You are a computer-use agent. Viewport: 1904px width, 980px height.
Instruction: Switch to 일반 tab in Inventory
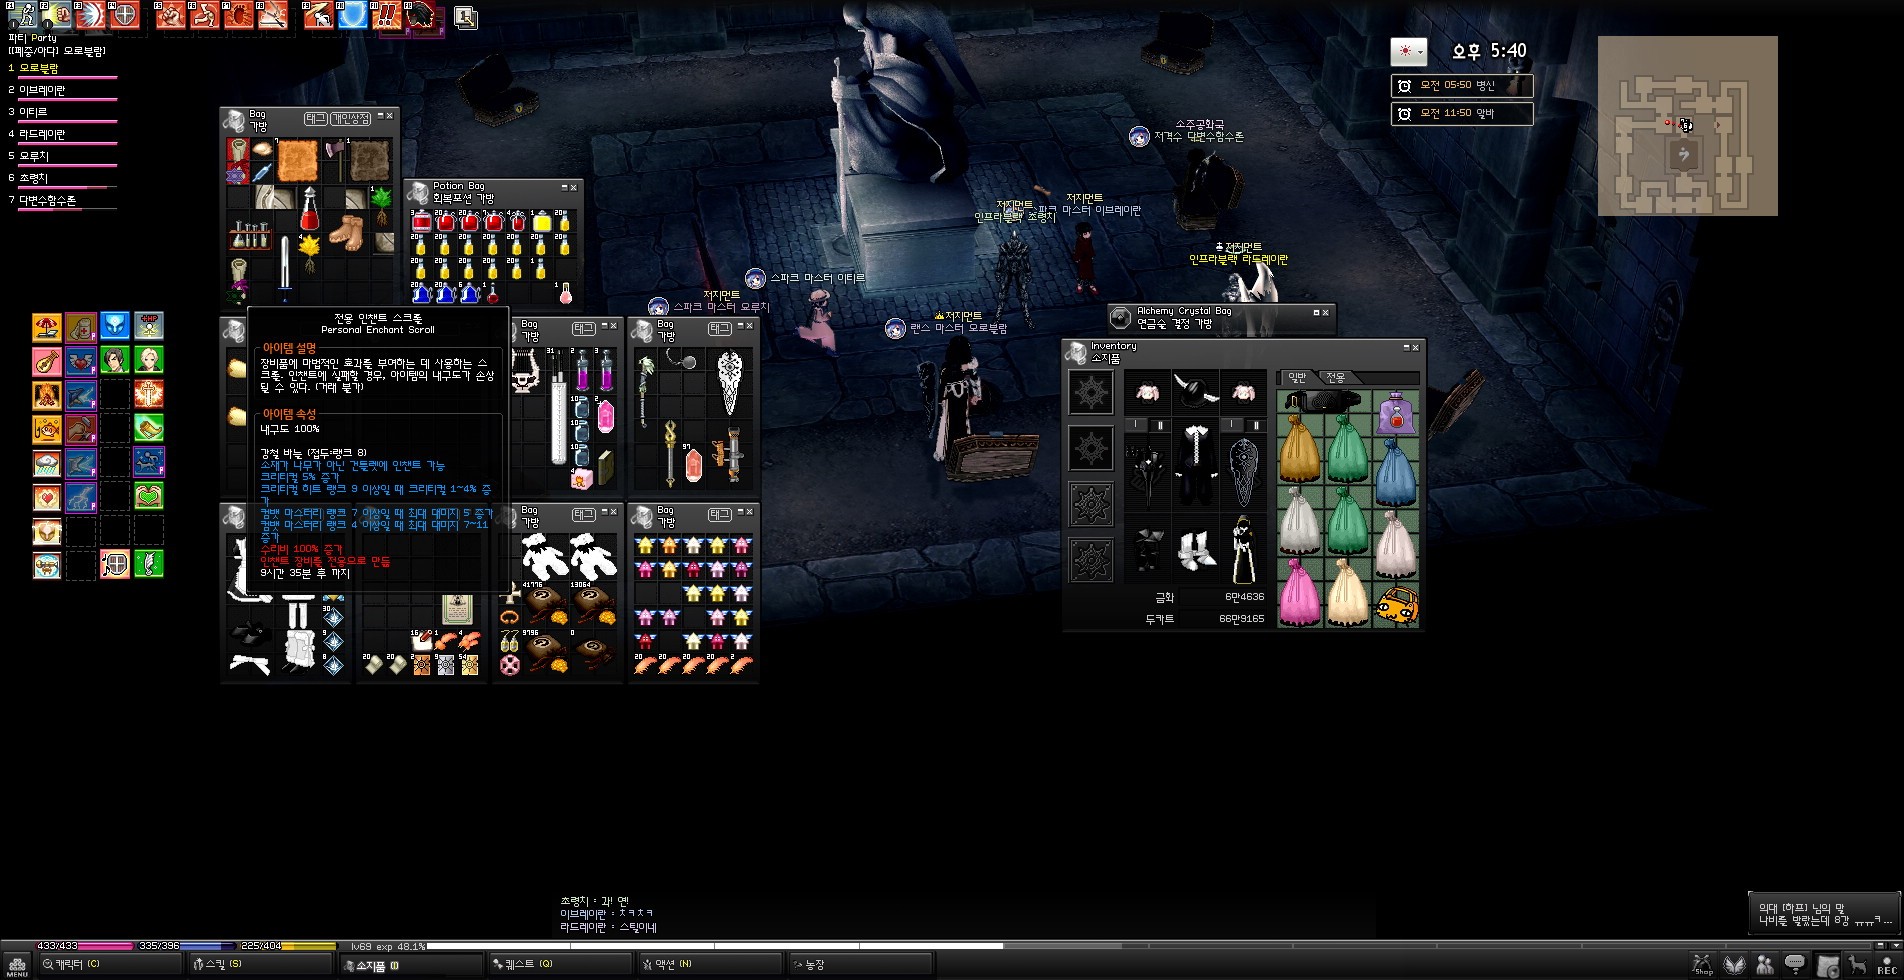[x=1297, y=377]
